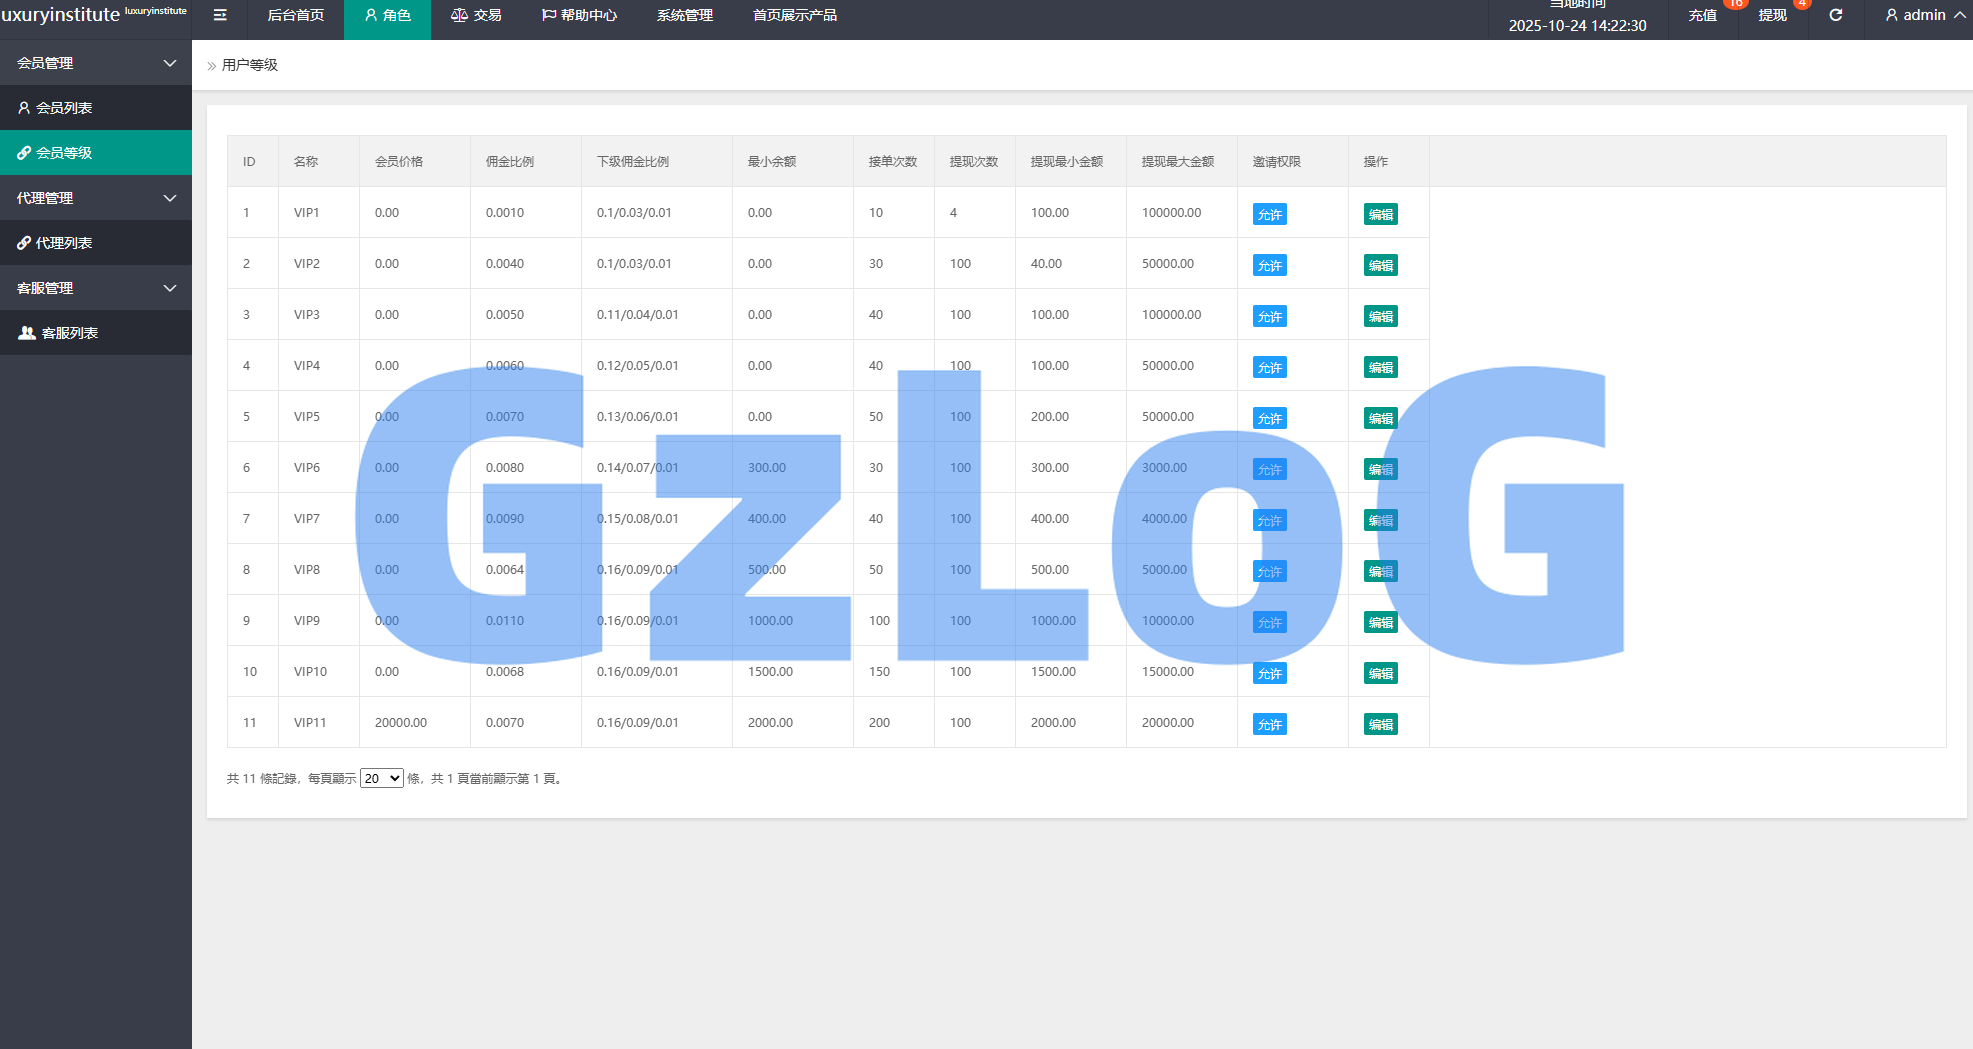The height and width of the screenshot is (1049, 1973).
Task: Open 客服列表 sidebar entry
Action: click(69, 333)
